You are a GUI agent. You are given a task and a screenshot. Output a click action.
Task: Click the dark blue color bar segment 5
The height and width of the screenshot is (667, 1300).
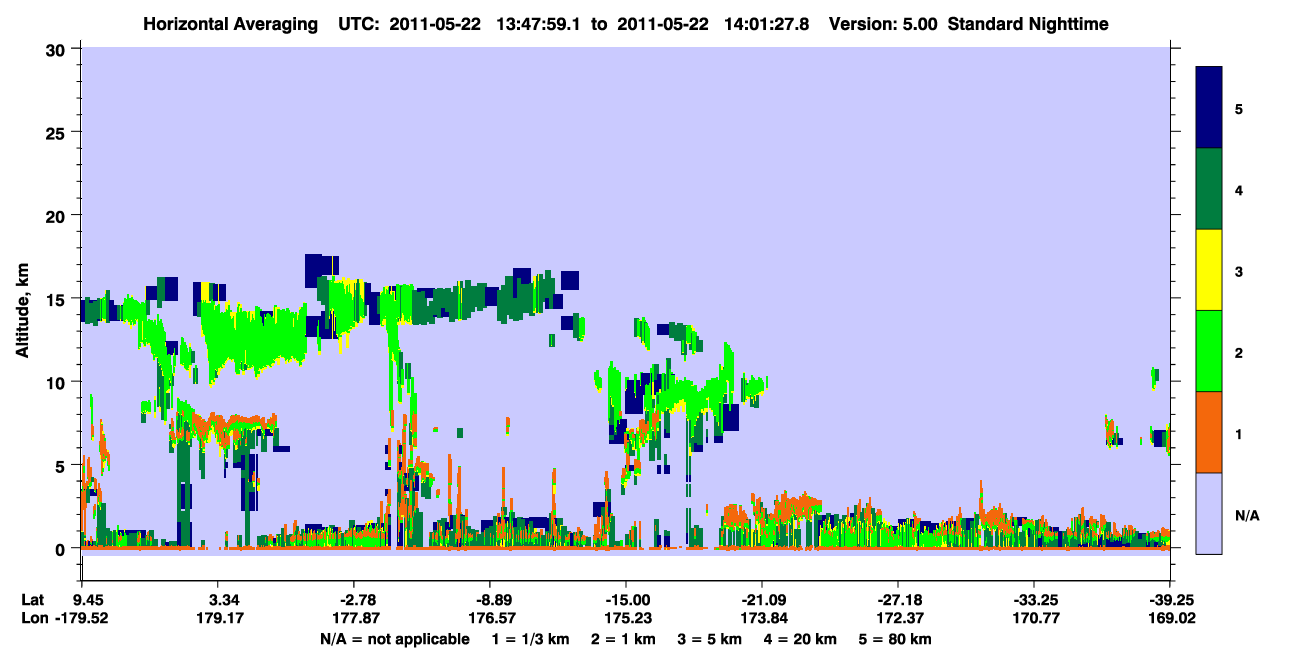click(1209, 107)
